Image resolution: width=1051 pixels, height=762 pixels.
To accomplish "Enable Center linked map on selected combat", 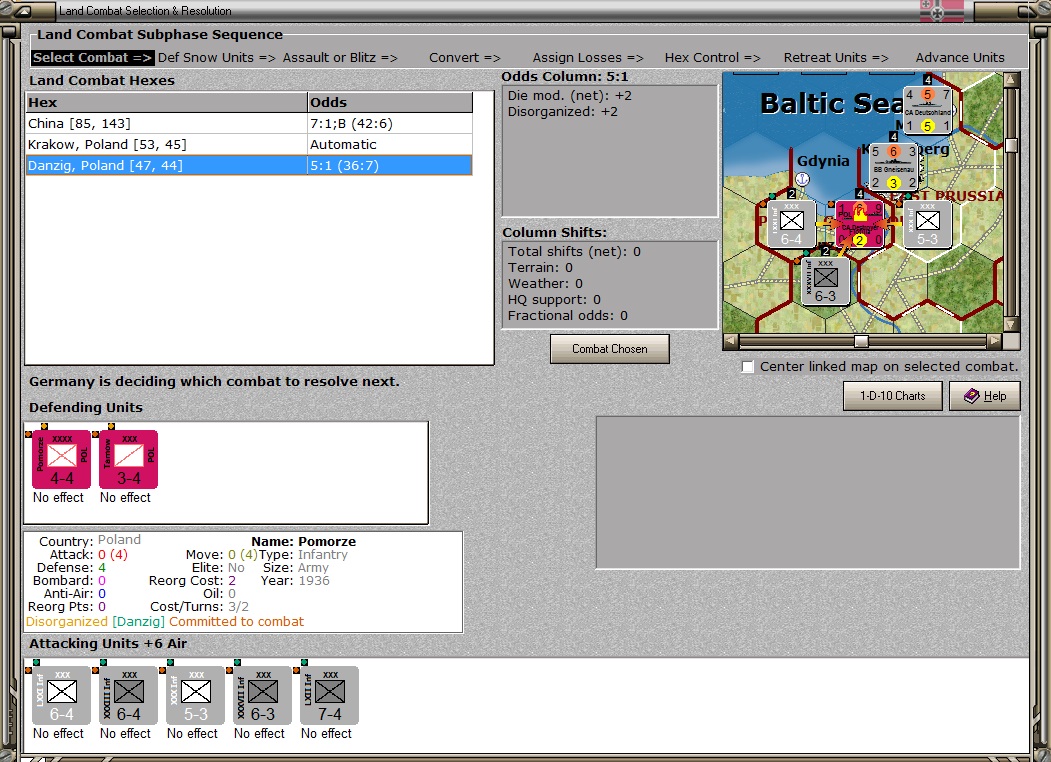I will (748, 367).
